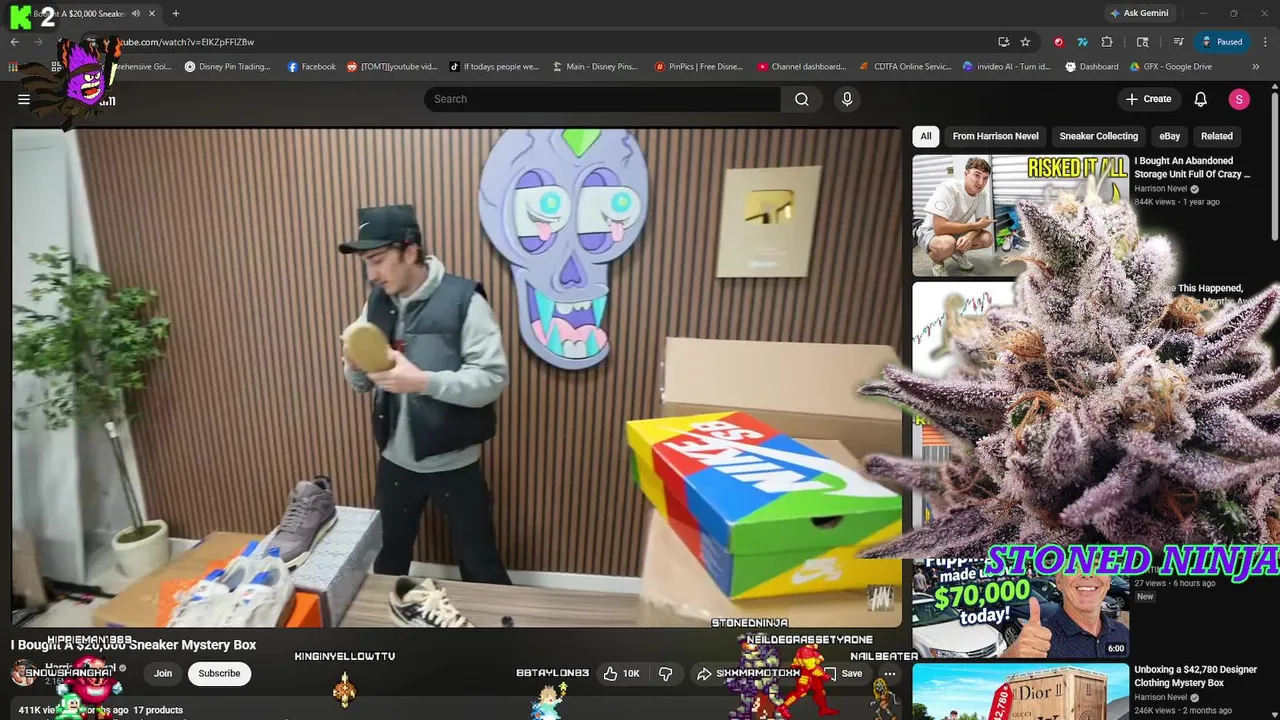Subscribe to the channel
1280x720 pixels.
[219, 674]
